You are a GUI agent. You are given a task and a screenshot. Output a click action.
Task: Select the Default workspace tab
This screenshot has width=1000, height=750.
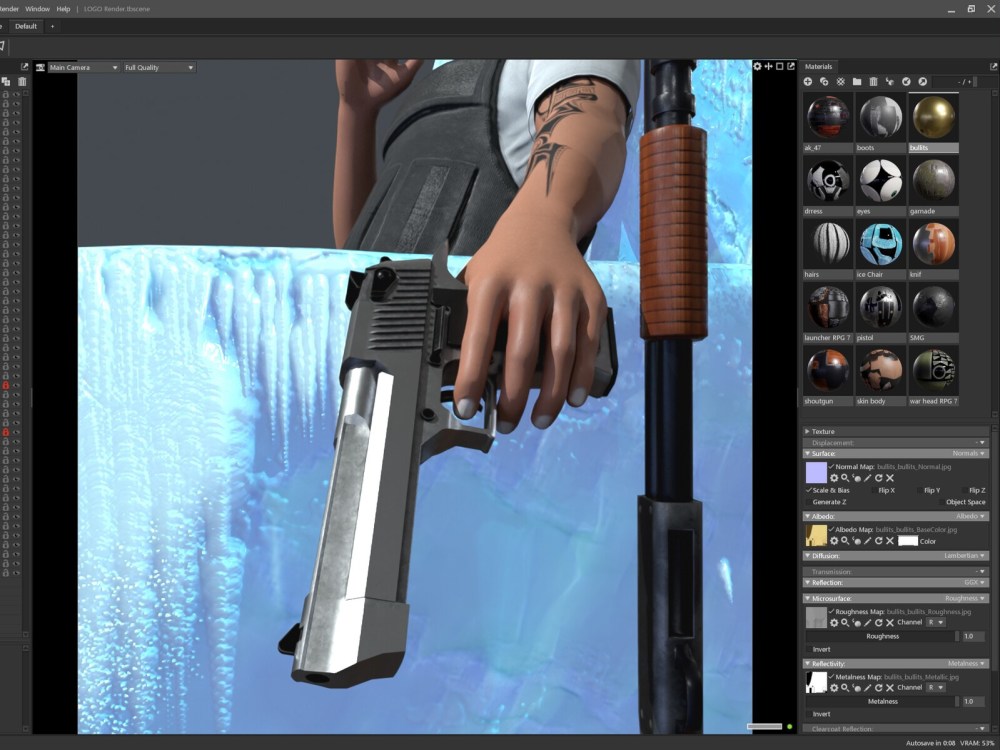(26, 26)
